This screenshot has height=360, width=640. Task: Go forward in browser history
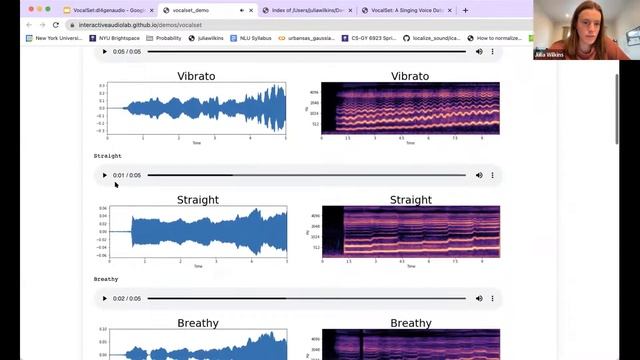(42, 25)
